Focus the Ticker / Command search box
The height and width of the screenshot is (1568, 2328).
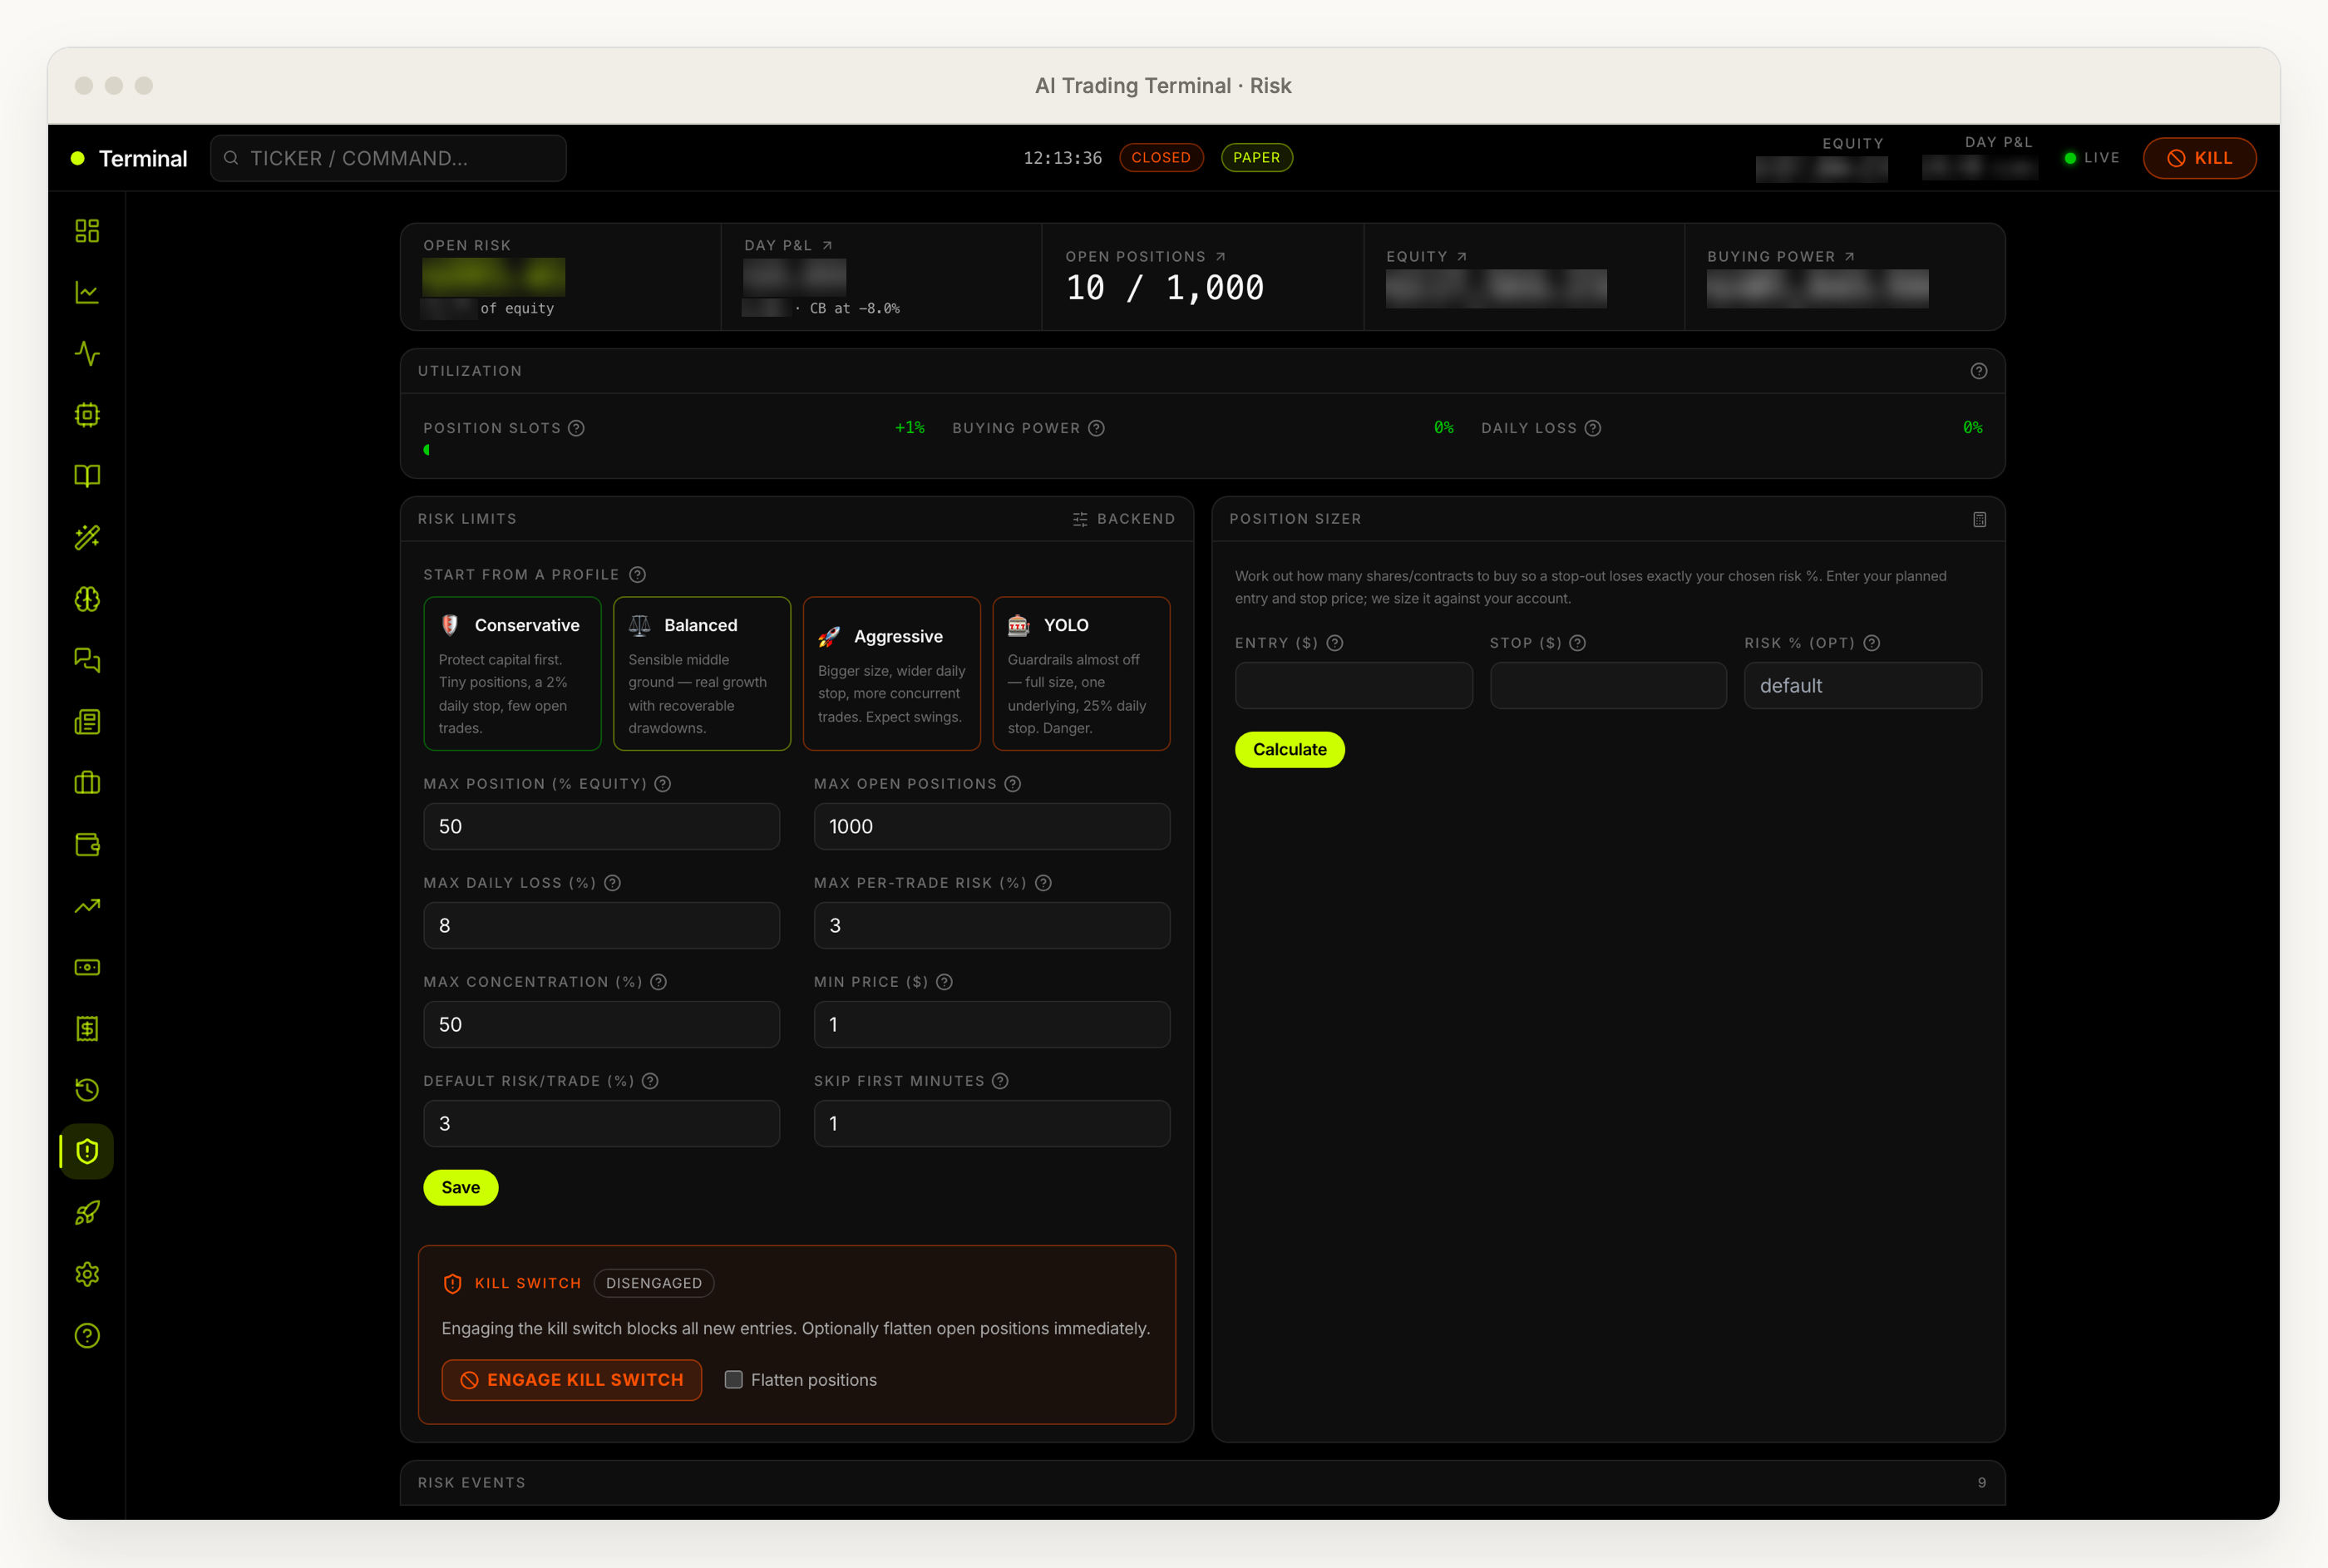coord(388,158)
